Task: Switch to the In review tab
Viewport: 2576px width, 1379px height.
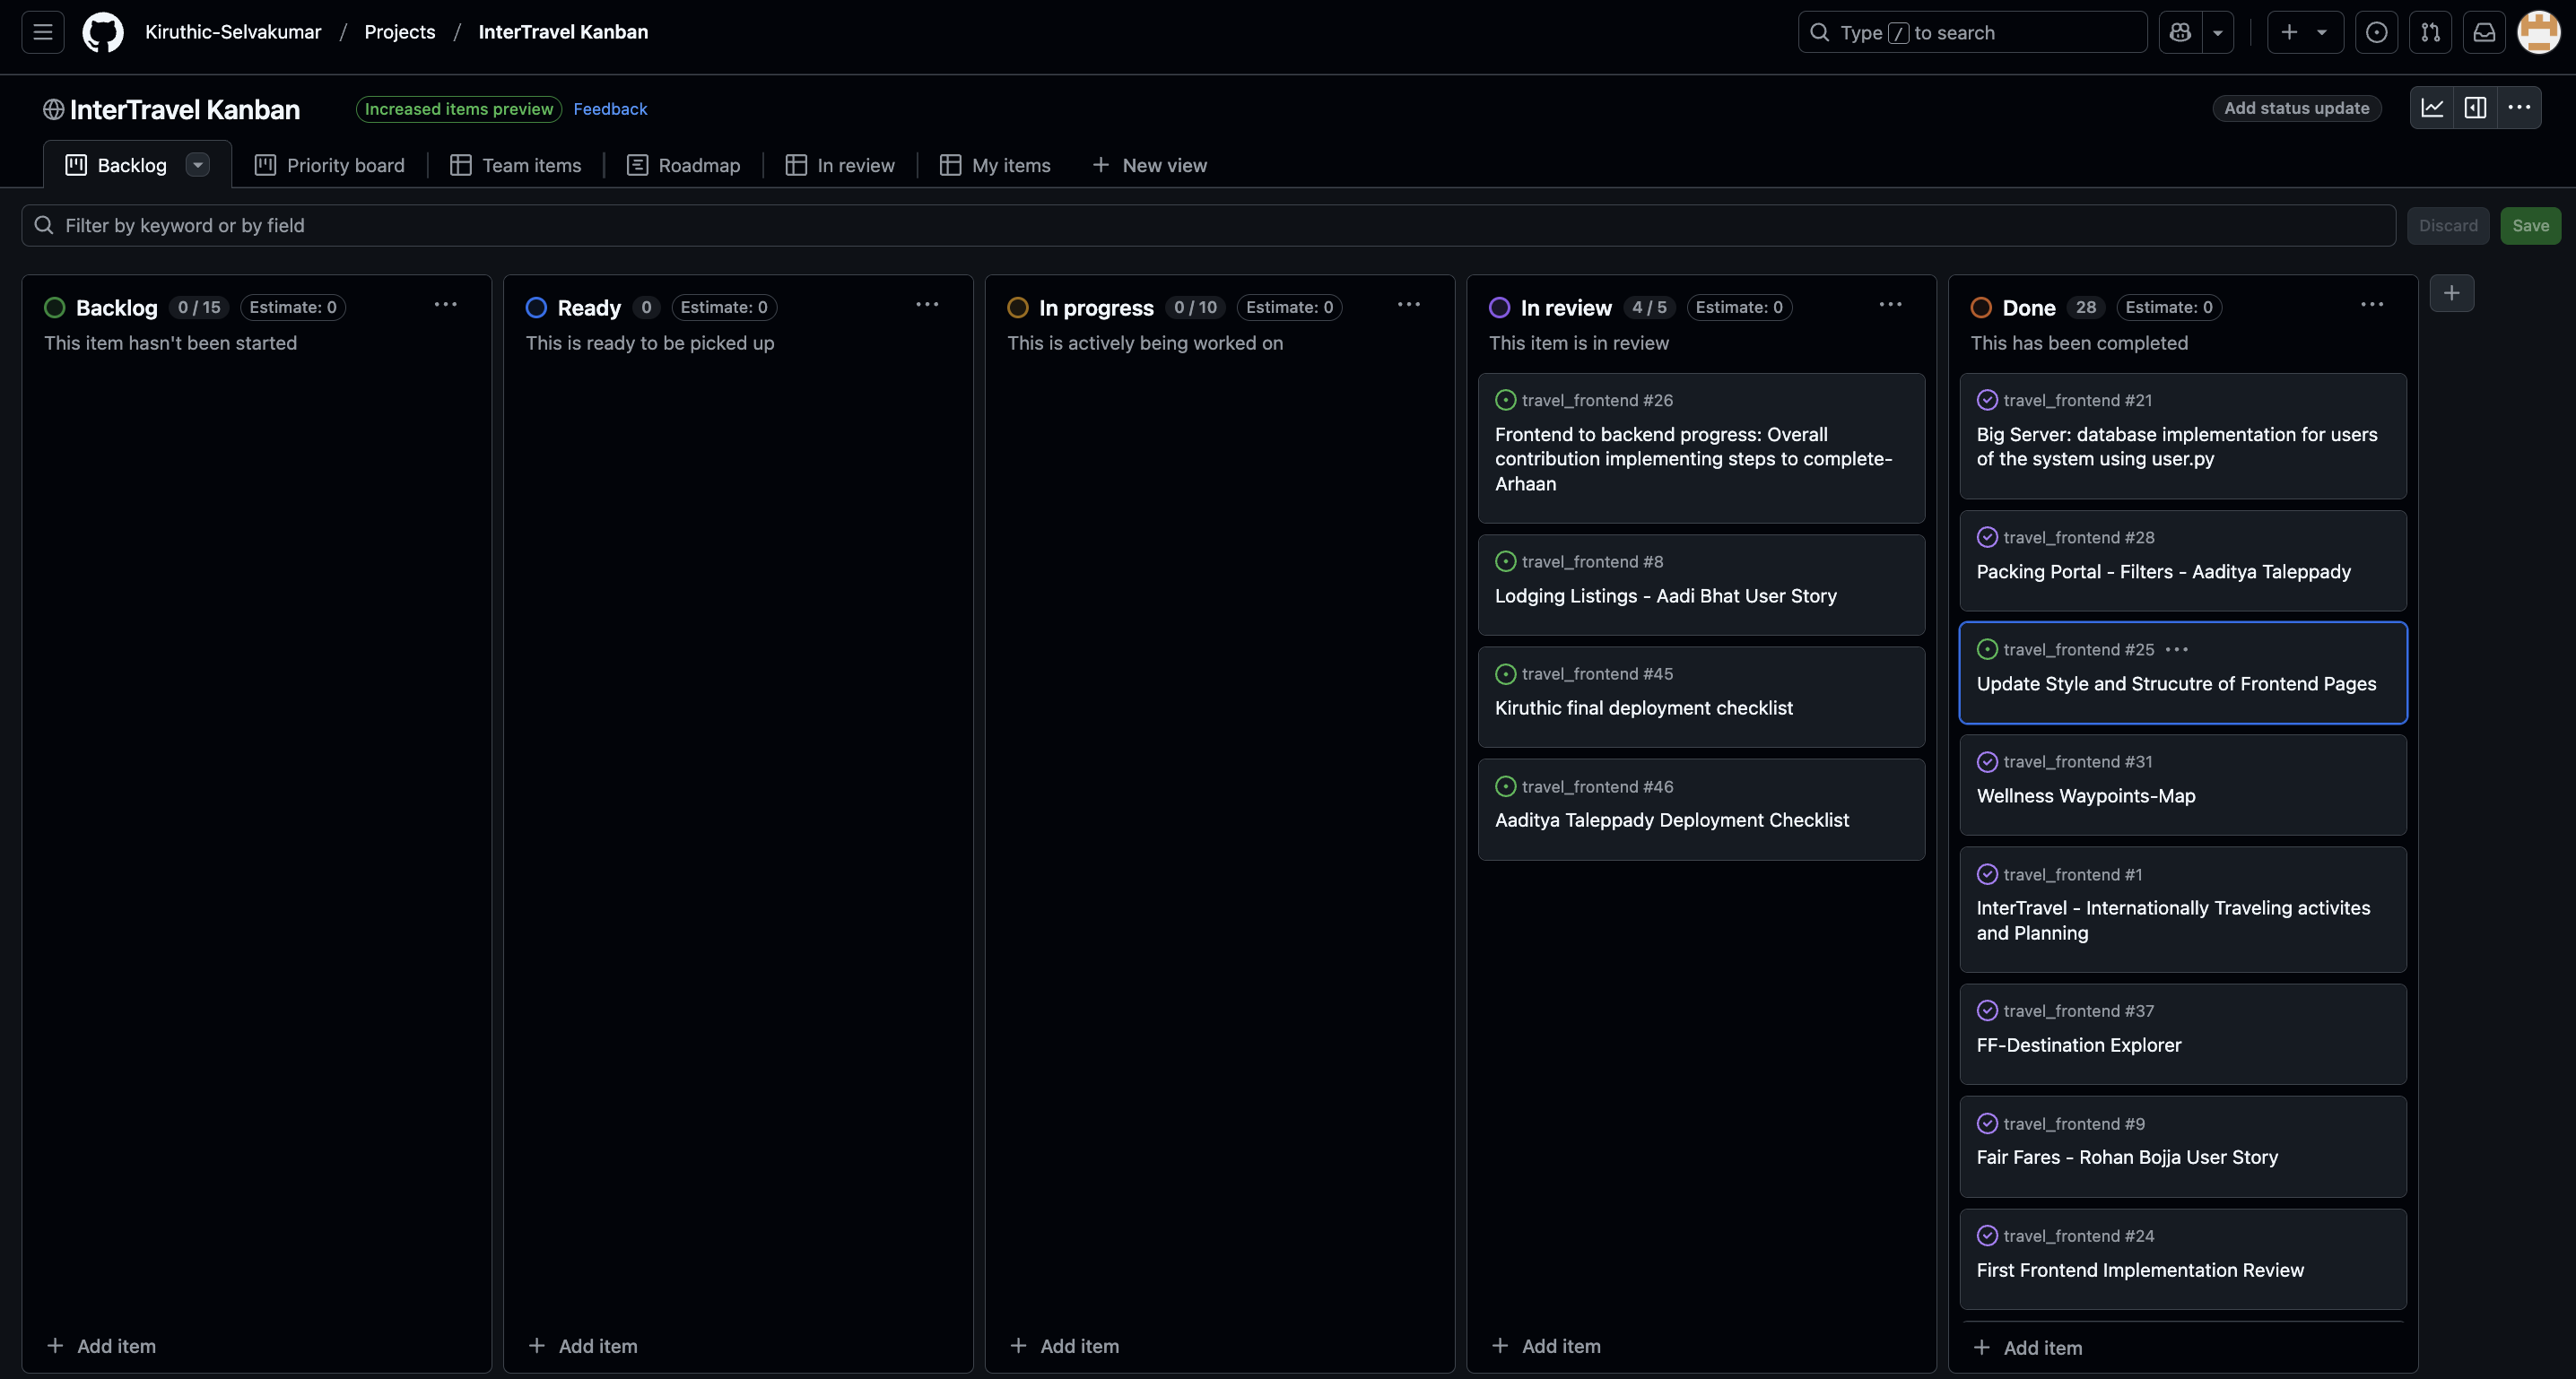Action: point(840,165)
